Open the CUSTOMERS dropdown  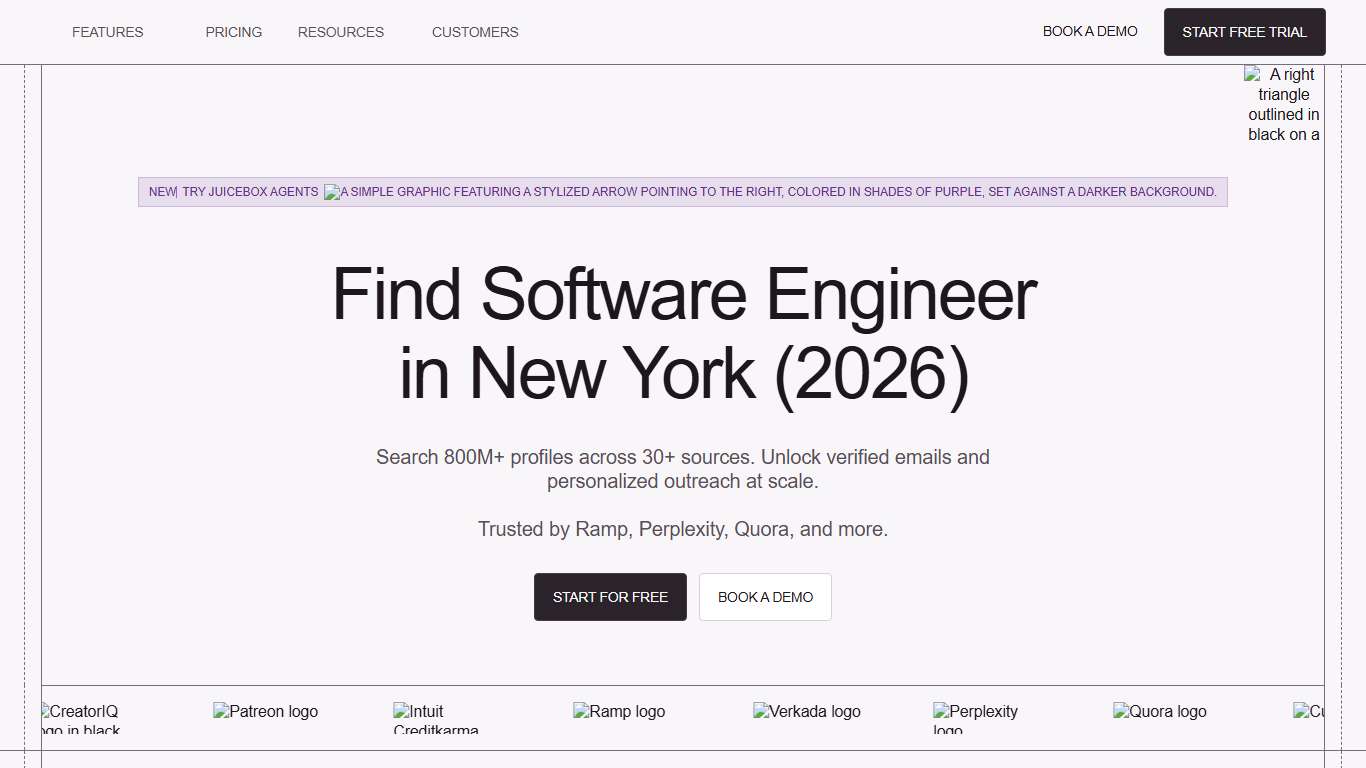(x=475, y=32)
